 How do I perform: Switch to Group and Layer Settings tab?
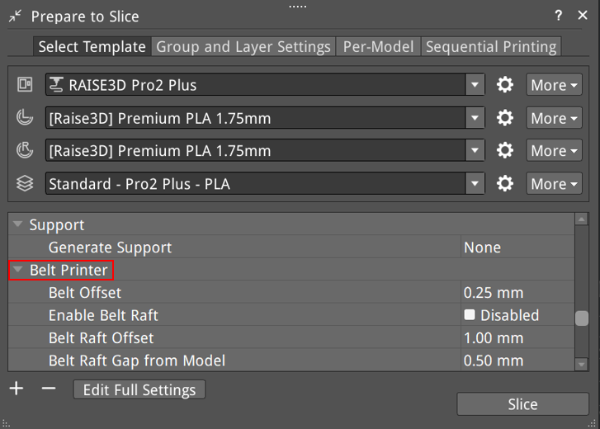click(x=243, y=47)
